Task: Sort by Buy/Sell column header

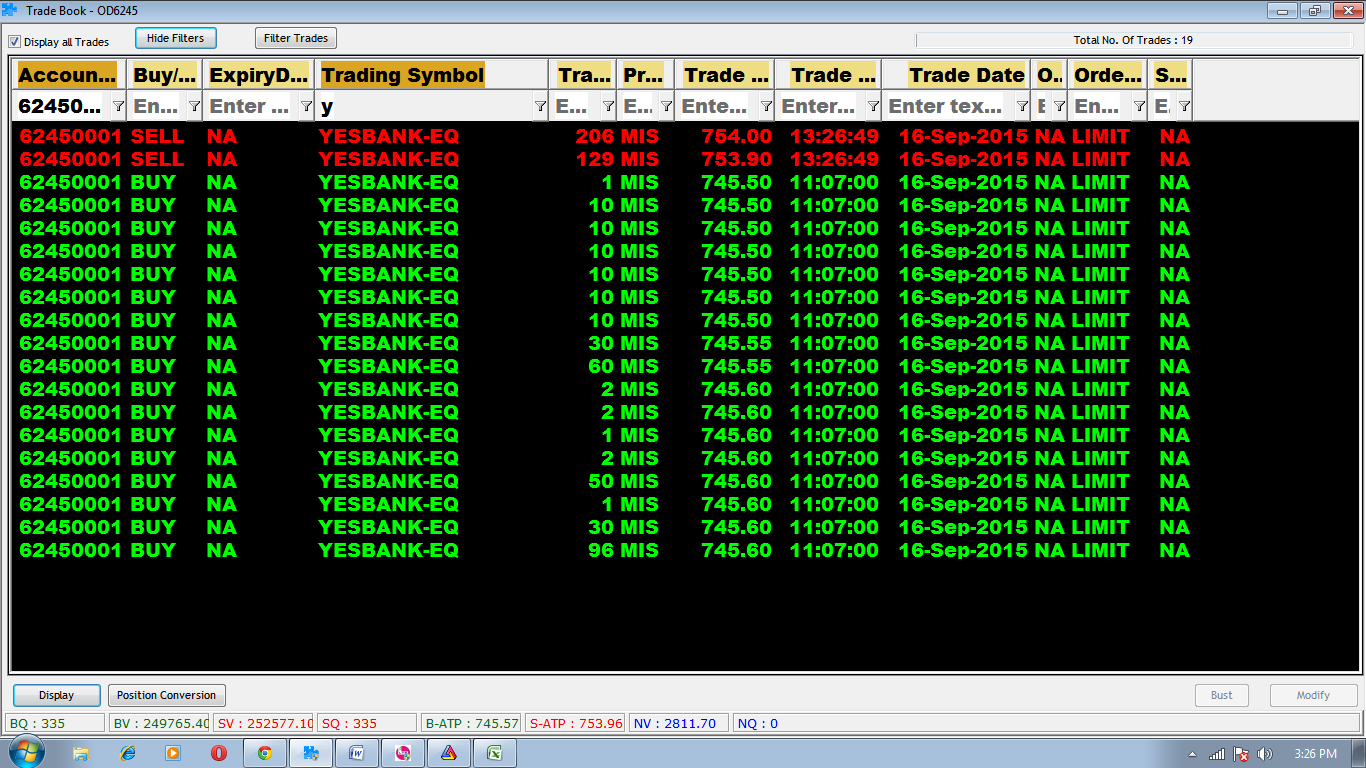Action: click(x=165, y=75)
